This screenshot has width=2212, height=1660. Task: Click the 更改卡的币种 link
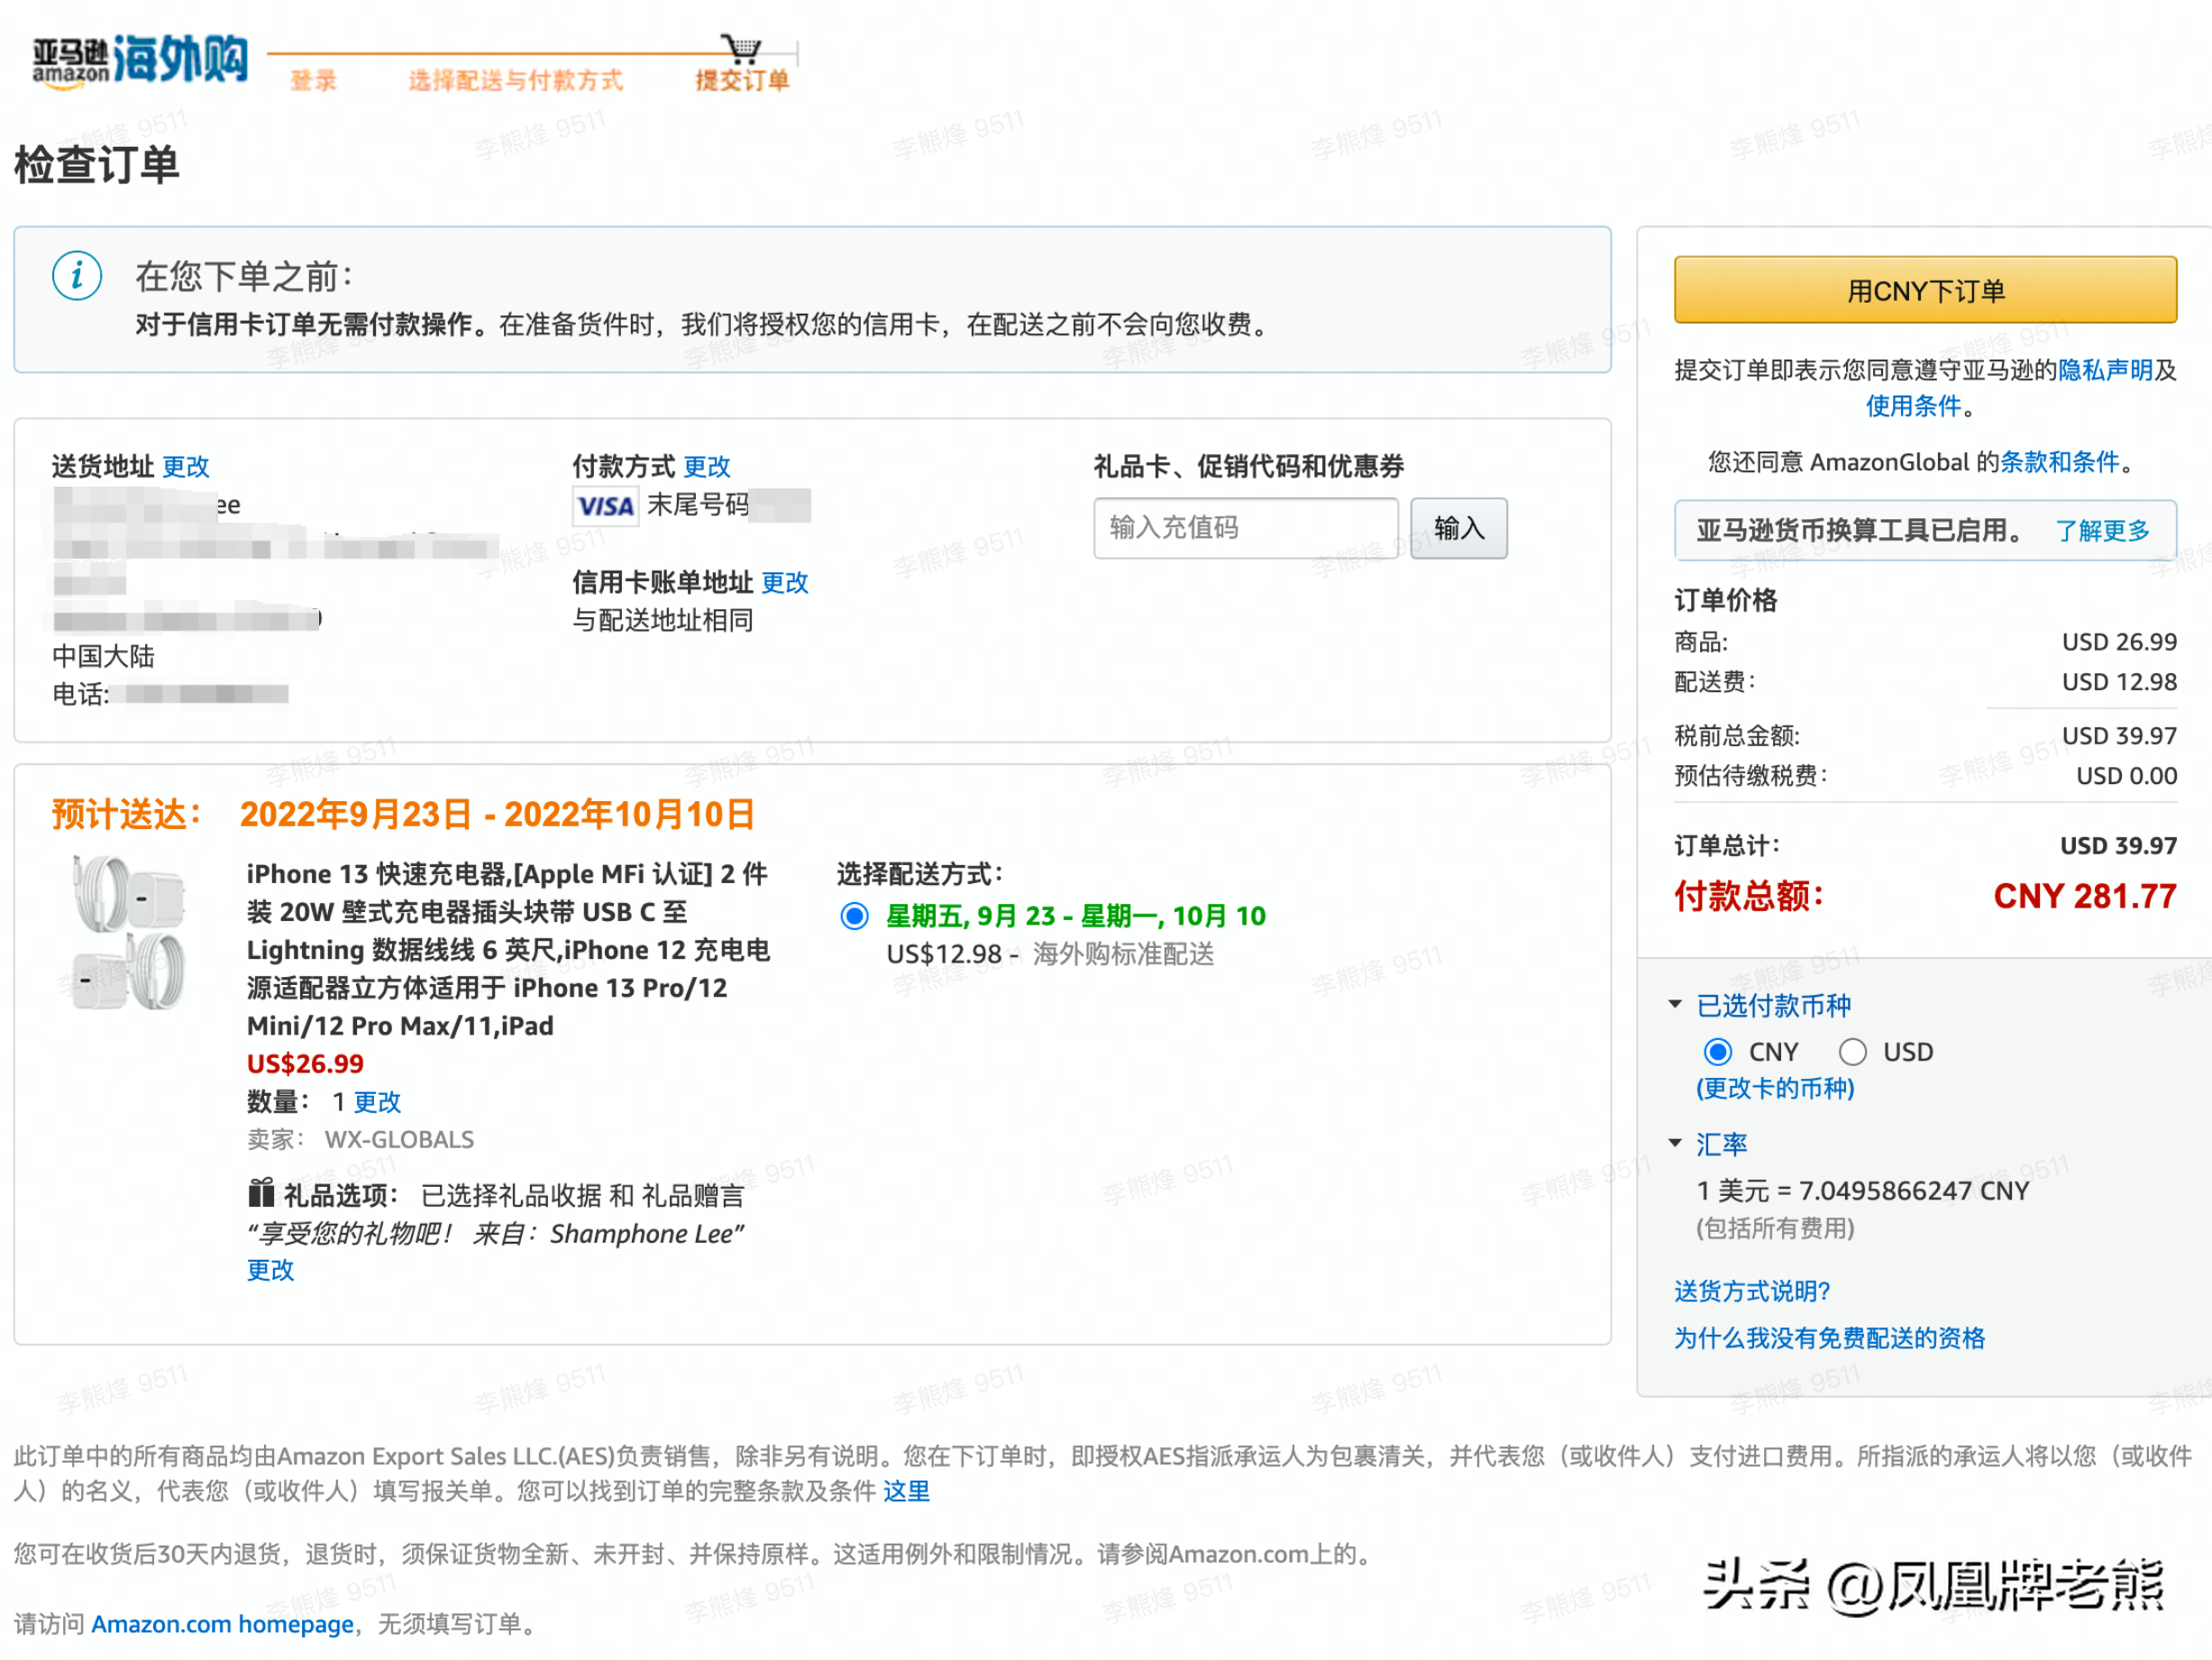1775,1088
